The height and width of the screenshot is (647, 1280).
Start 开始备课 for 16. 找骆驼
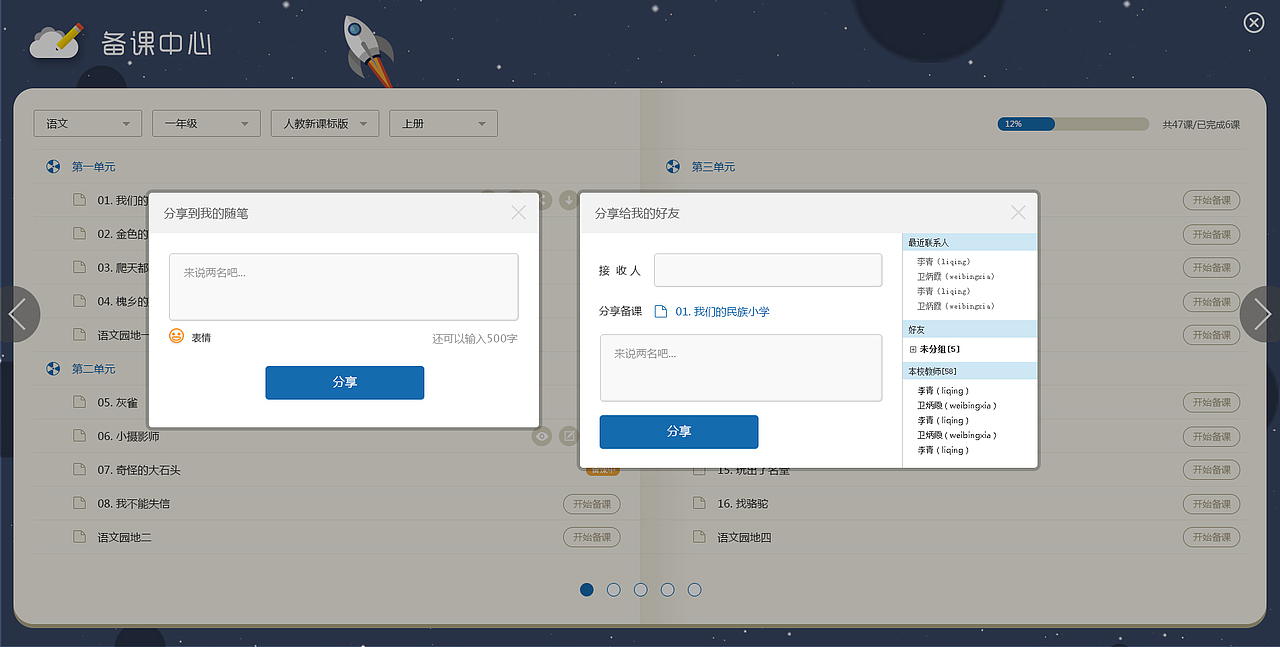click(1211, 504)
